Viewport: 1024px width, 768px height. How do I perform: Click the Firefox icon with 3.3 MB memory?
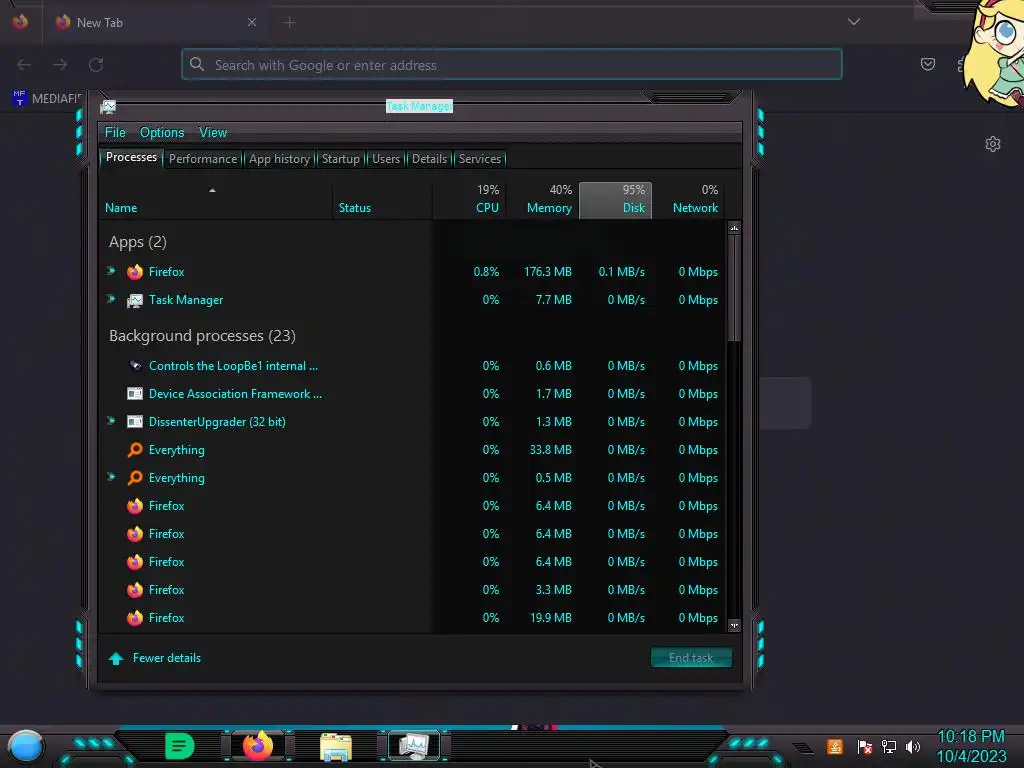click(x=135, y=590)
